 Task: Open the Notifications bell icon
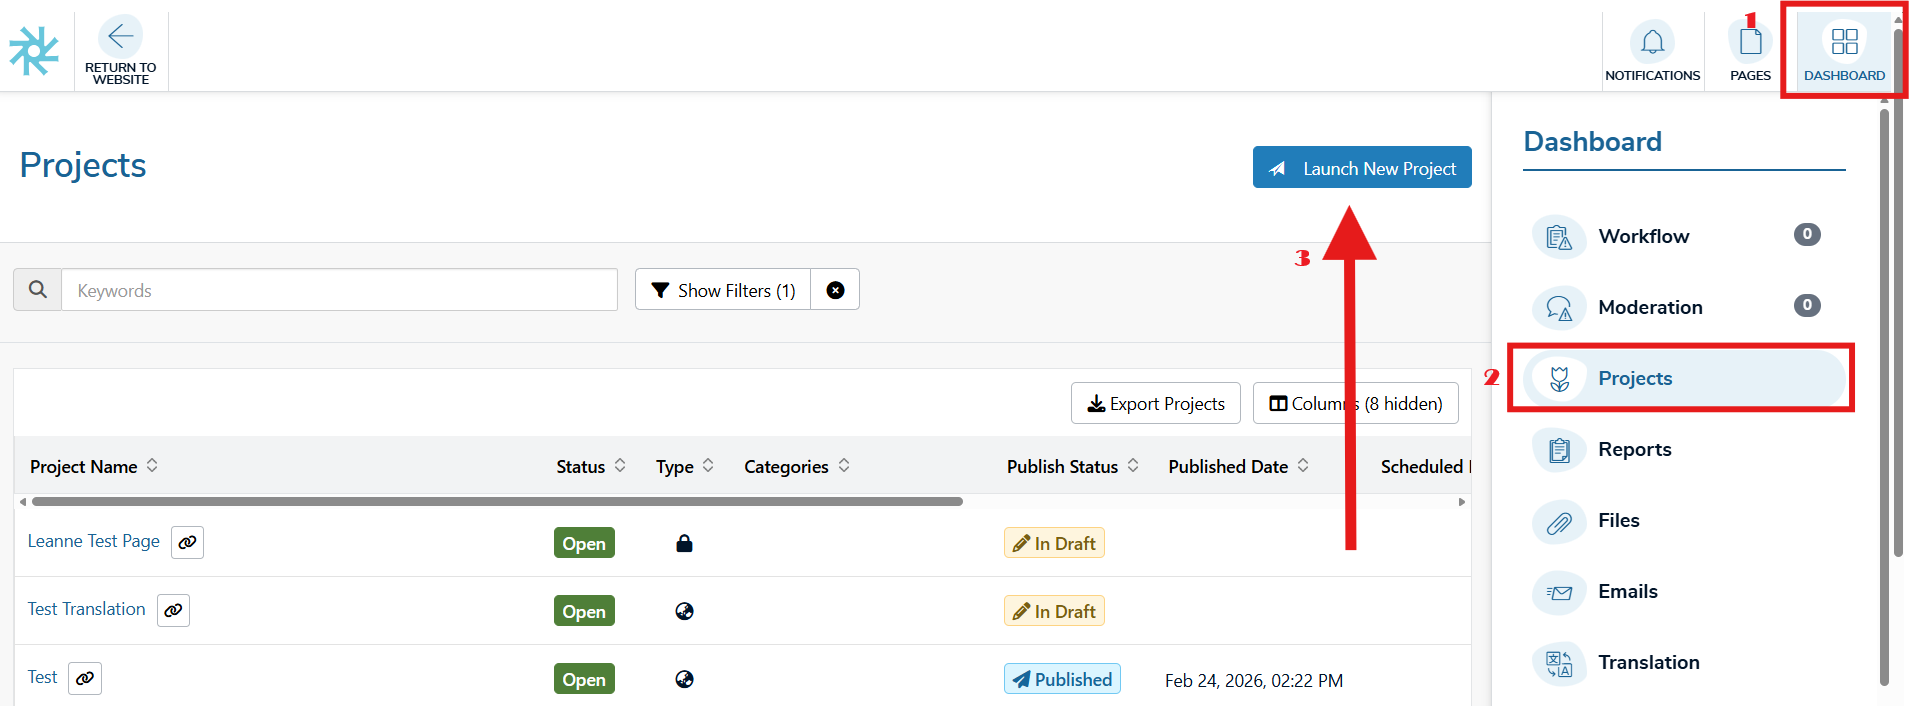(1652, 42)
